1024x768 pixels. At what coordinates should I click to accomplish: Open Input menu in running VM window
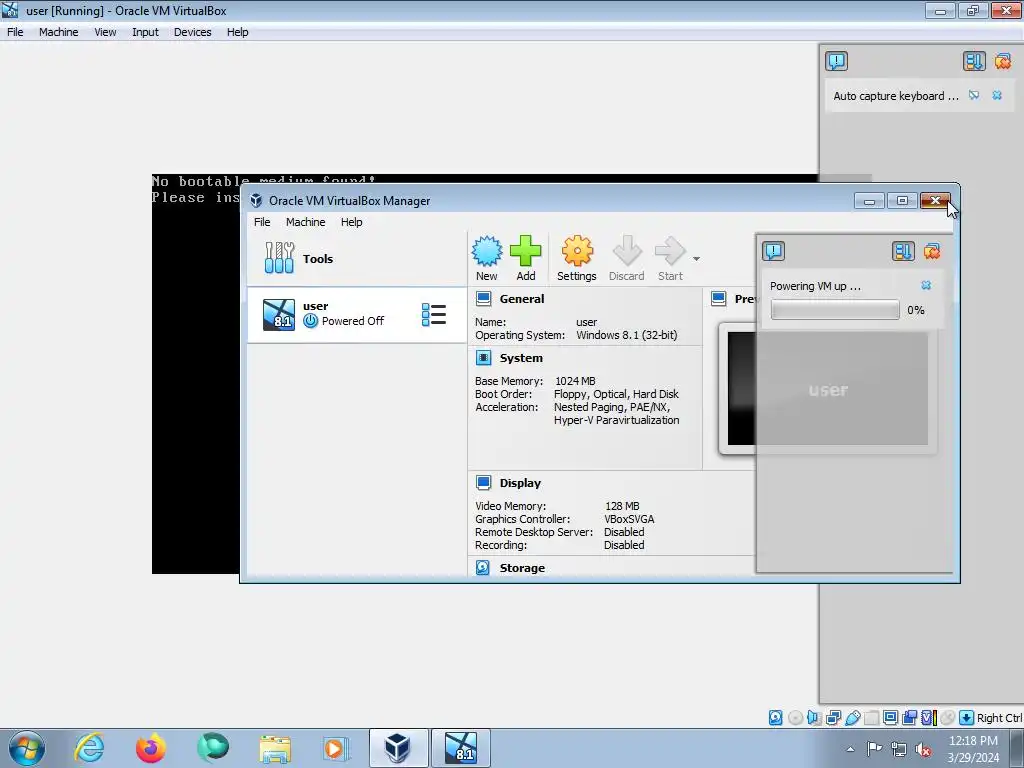click(x=145, y=32)
